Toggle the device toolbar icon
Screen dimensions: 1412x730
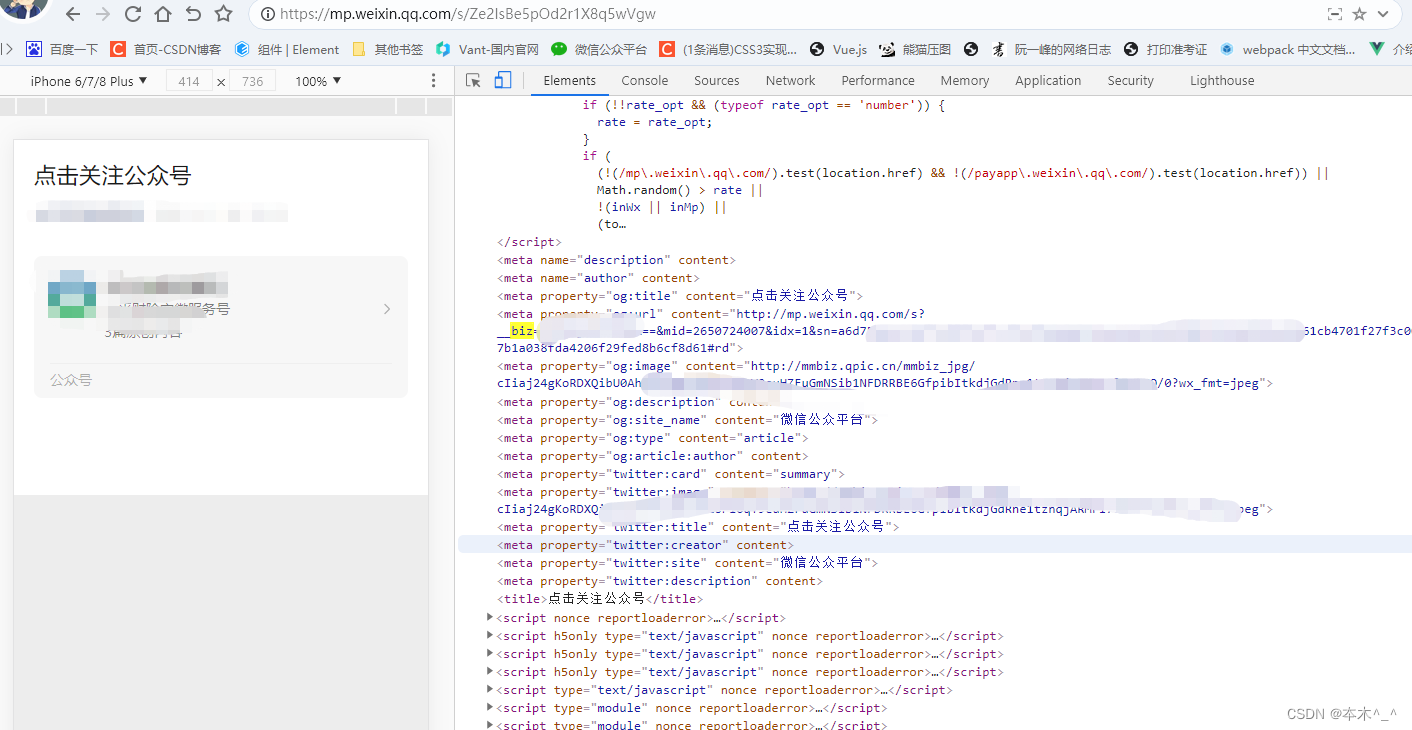(503, 80)
